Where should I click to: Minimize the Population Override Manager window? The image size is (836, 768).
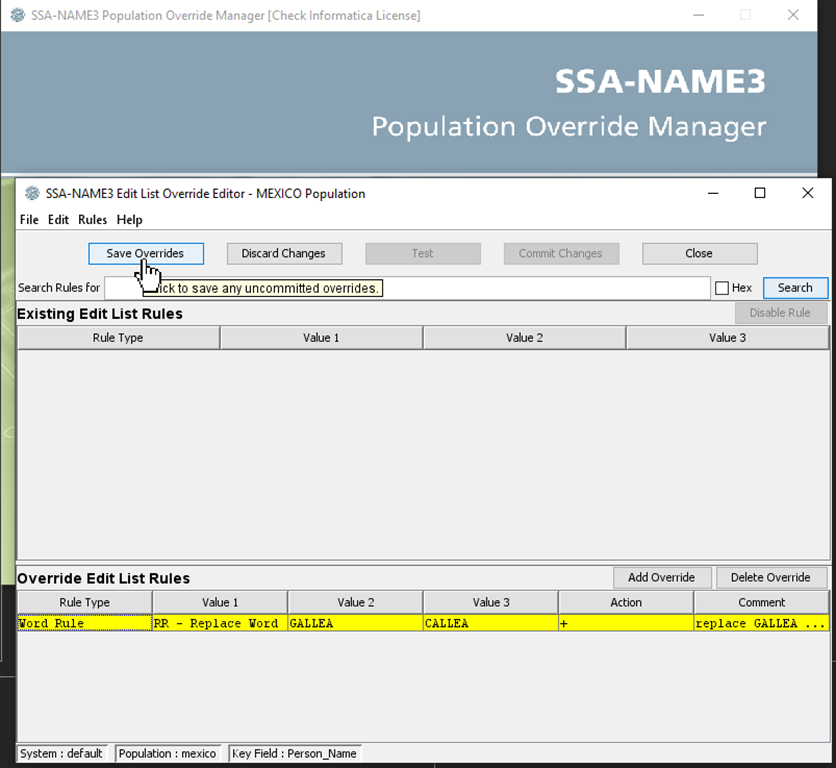pos(698,15)
